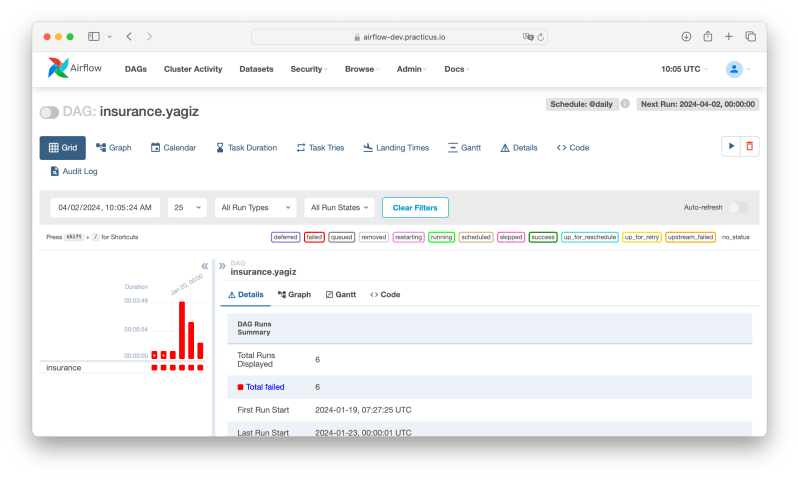The height and width of the screenshot is (479, 799).
Task: Open the Landing Times tab
Action: point(396,148)
